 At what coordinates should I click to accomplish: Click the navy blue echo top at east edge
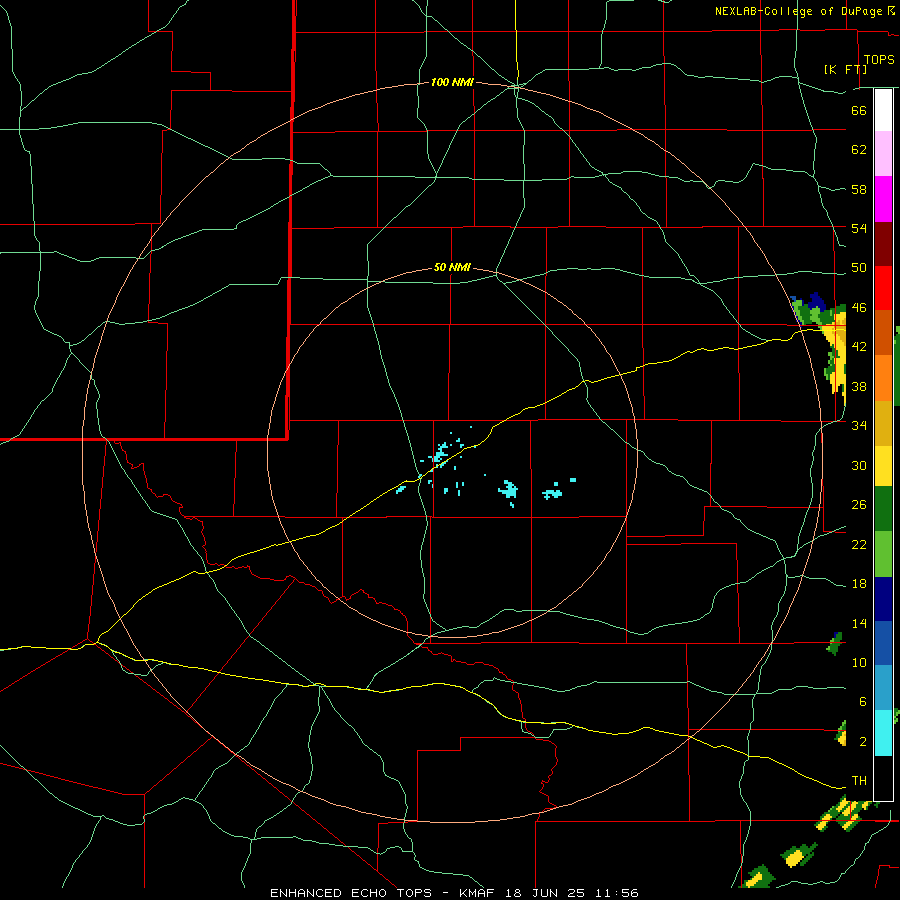click(x=816, y=300)
